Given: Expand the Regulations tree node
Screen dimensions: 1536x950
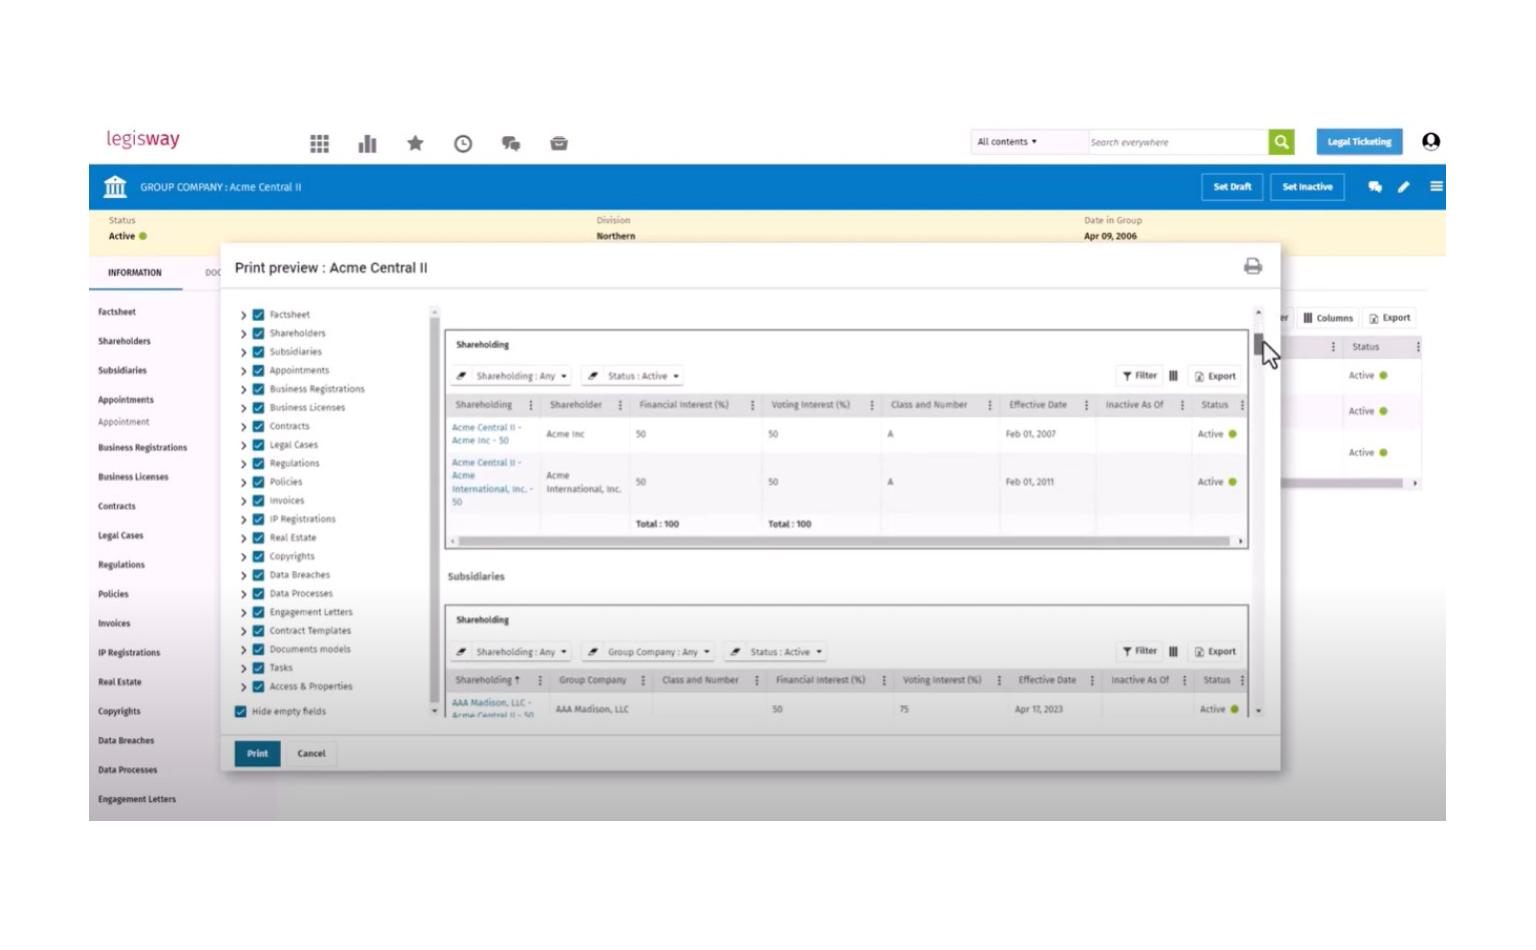Looking at the screenshot, I should click(243, 464).
